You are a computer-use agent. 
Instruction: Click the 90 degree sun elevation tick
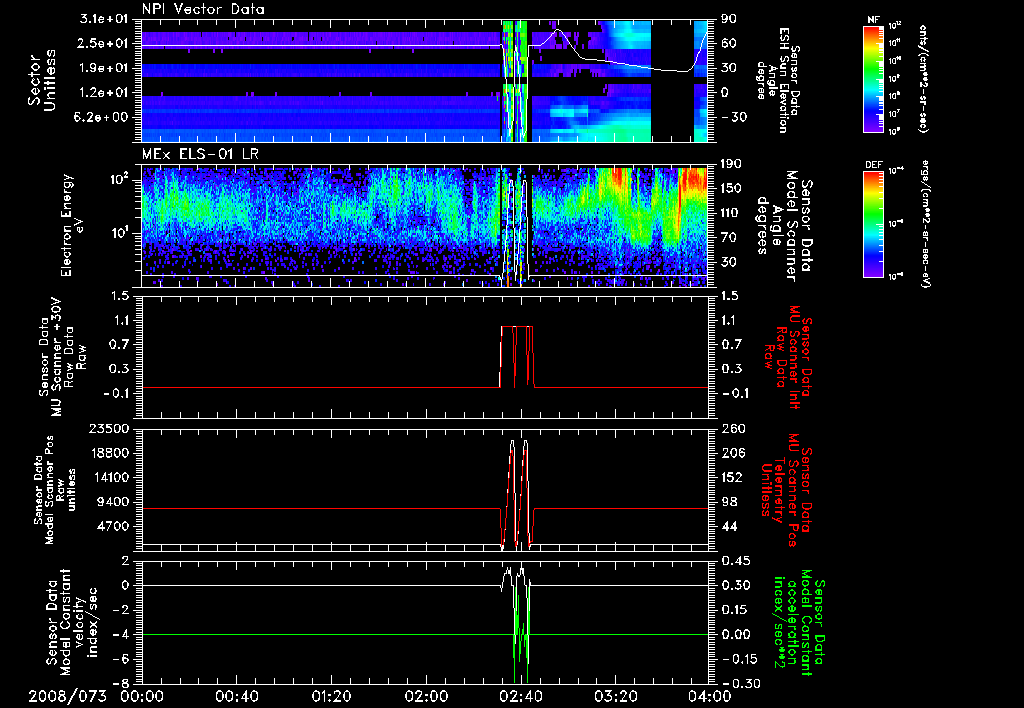point(726,19)
